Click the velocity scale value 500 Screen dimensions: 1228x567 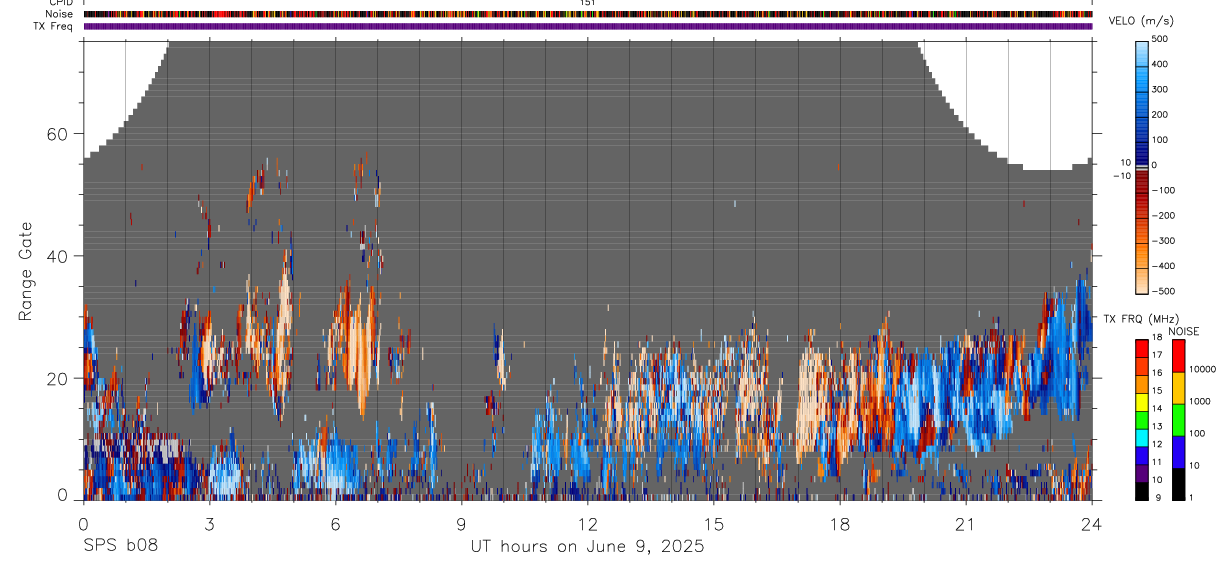pos(1160,39)
